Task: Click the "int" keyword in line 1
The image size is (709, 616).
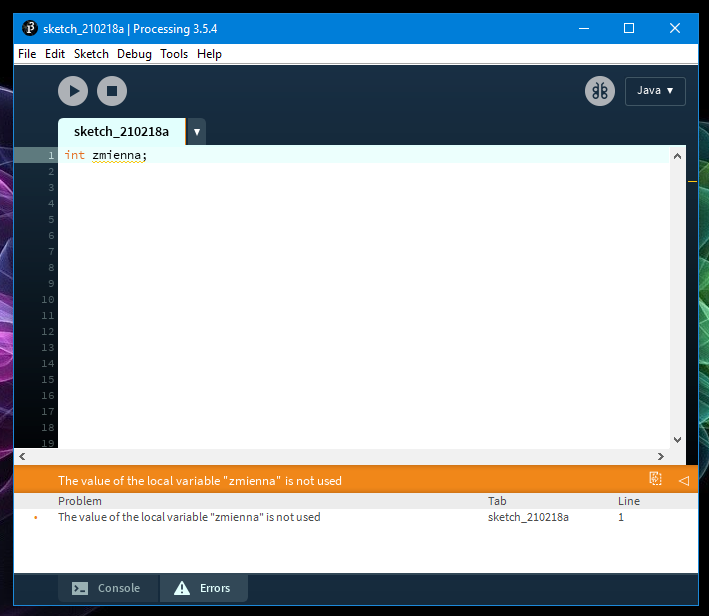Action: [75, 155]
